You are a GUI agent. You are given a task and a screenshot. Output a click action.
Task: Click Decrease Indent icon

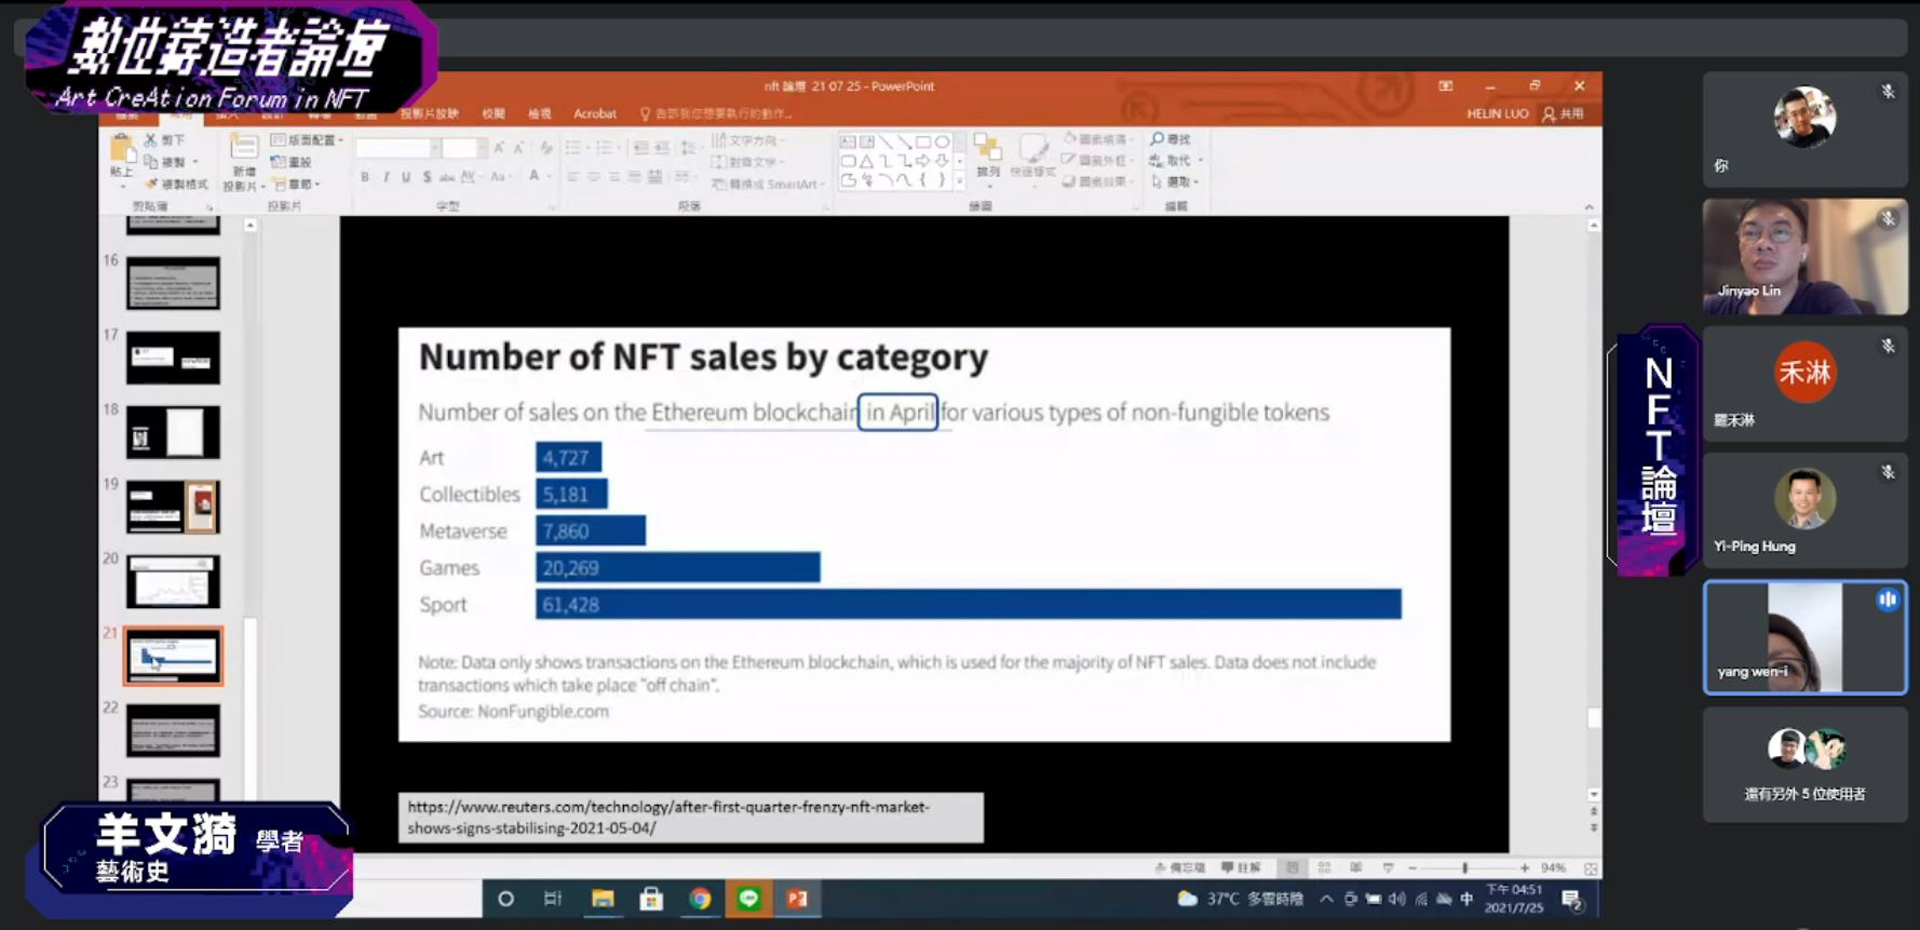641,148
